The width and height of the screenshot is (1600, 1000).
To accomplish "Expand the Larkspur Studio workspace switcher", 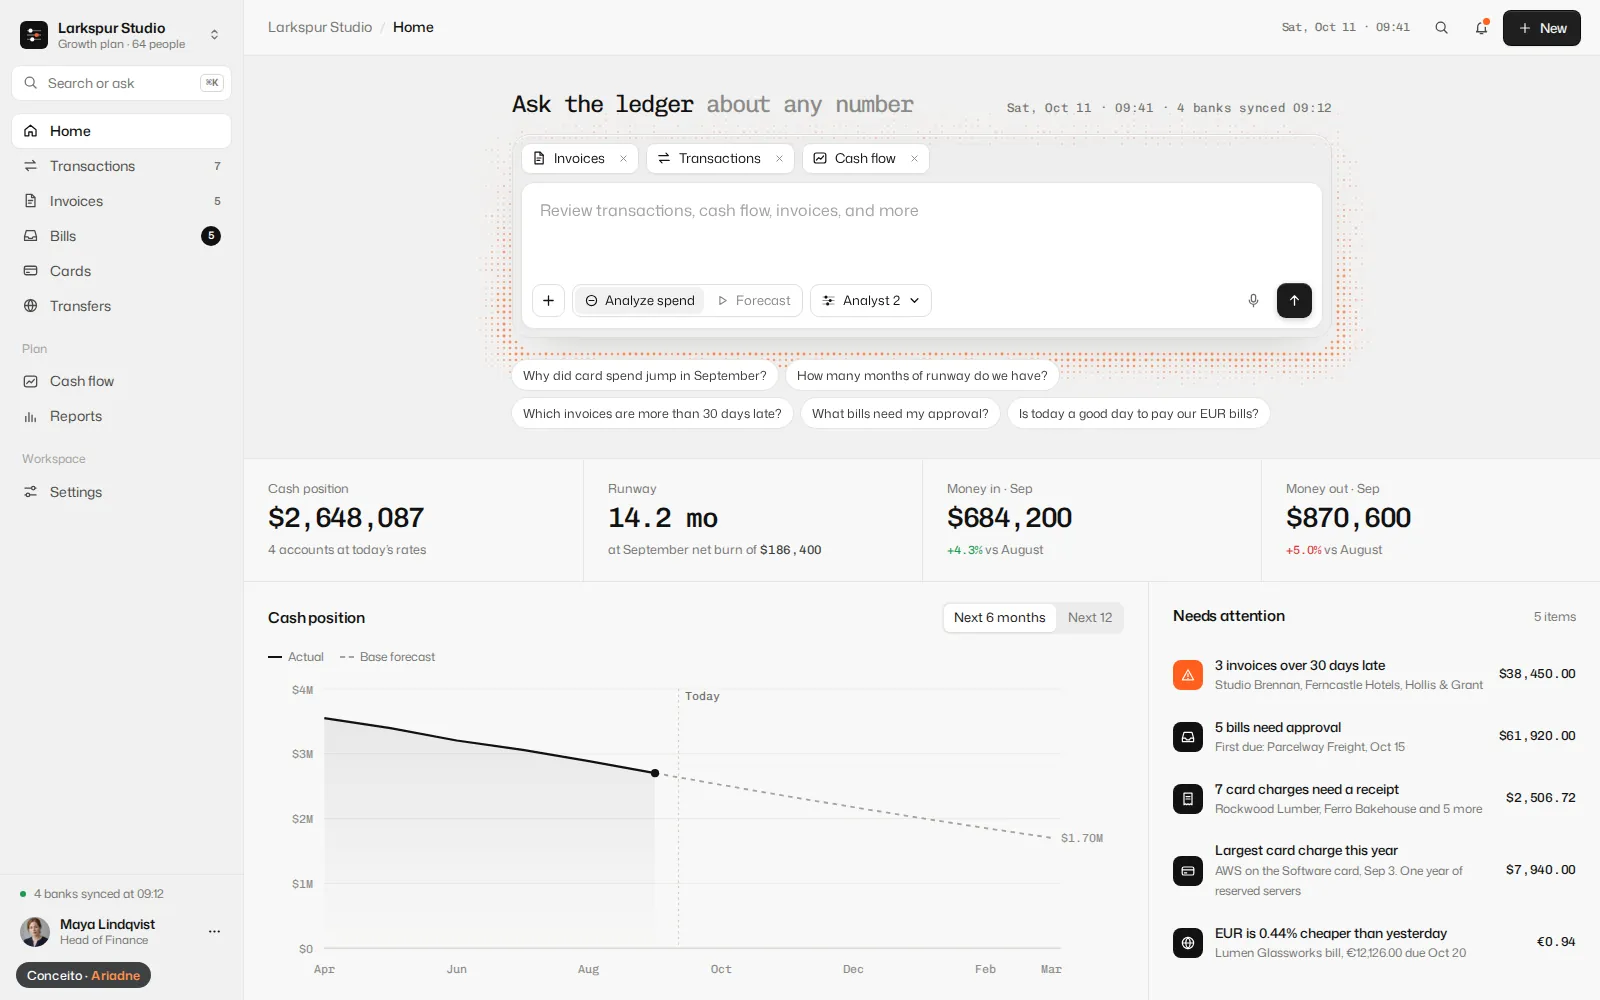I will [x=214, y=35].
